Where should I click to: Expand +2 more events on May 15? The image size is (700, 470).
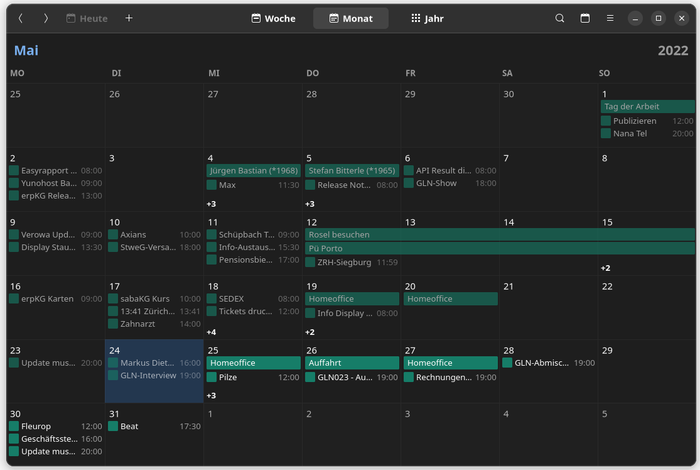(605, 268)
